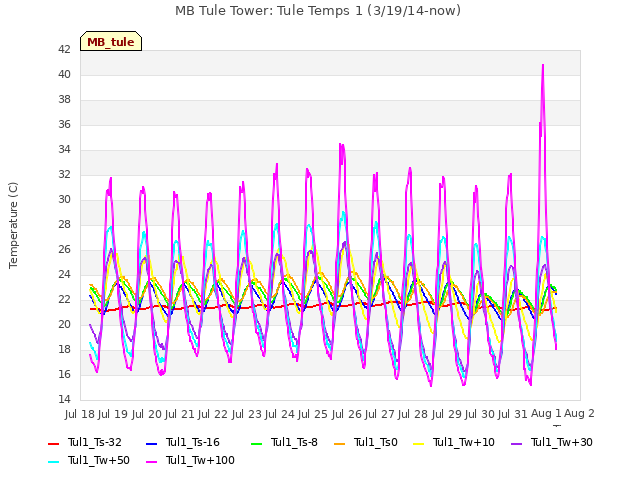The height and width of the screenshot is (480, 640).
Task: Click the Temperature (C) axis label
Action: tap(13, 225)
